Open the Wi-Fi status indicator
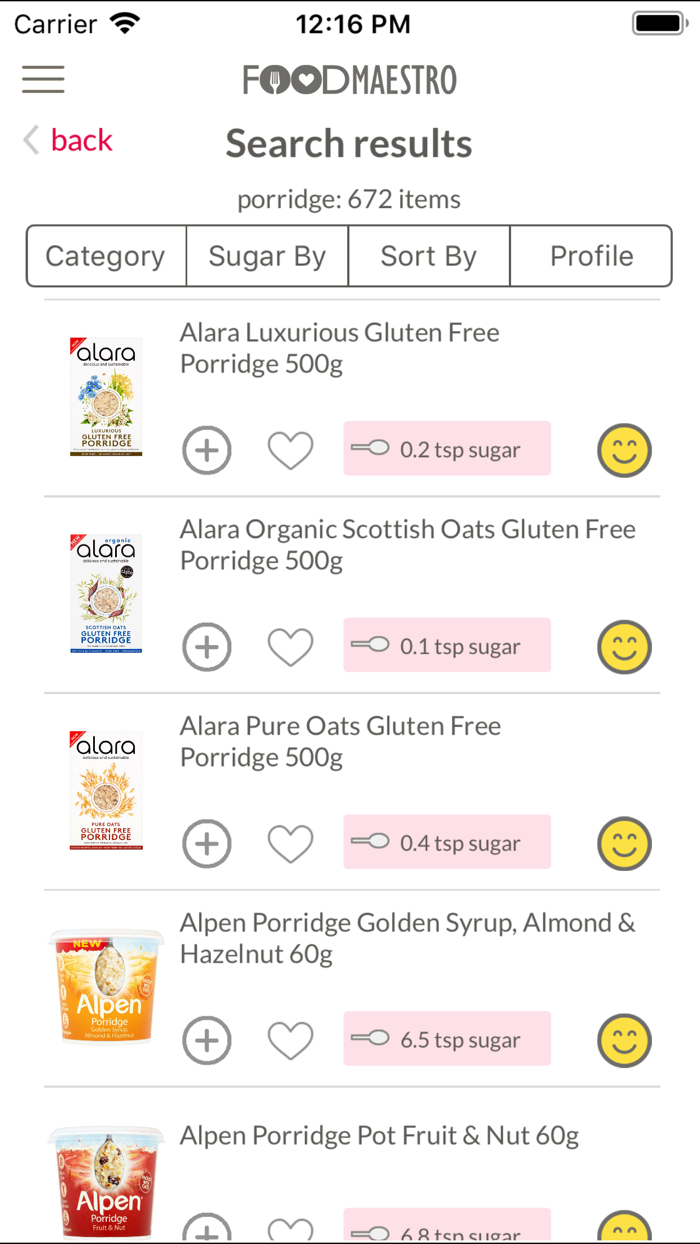The image size is (700, 1244). [122, 21]
